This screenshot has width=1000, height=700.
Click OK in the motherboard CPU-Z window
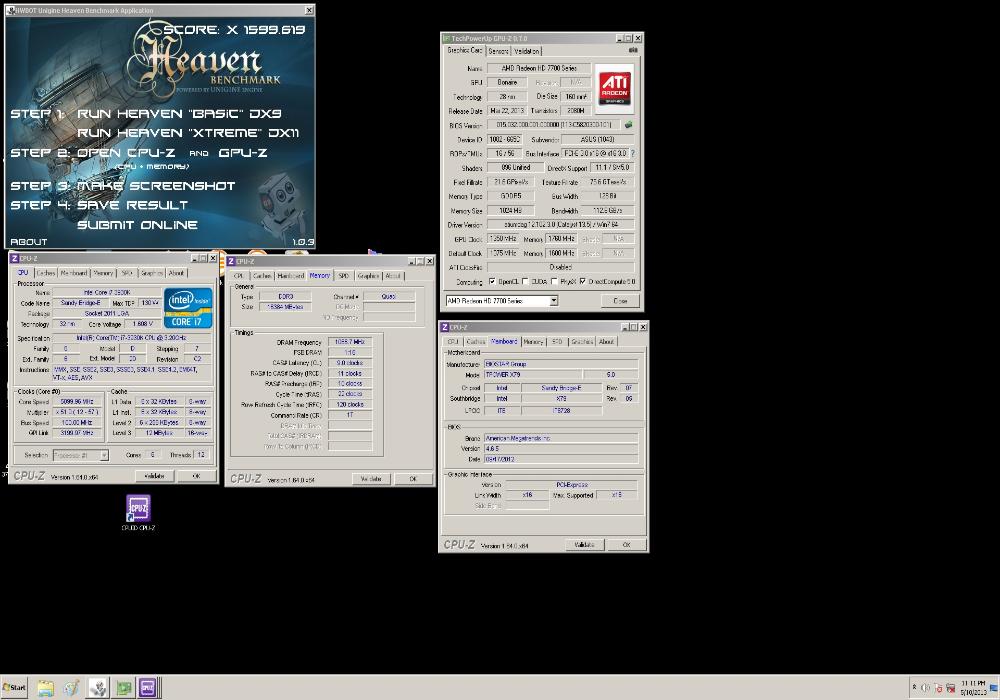[x=626, y=545]
